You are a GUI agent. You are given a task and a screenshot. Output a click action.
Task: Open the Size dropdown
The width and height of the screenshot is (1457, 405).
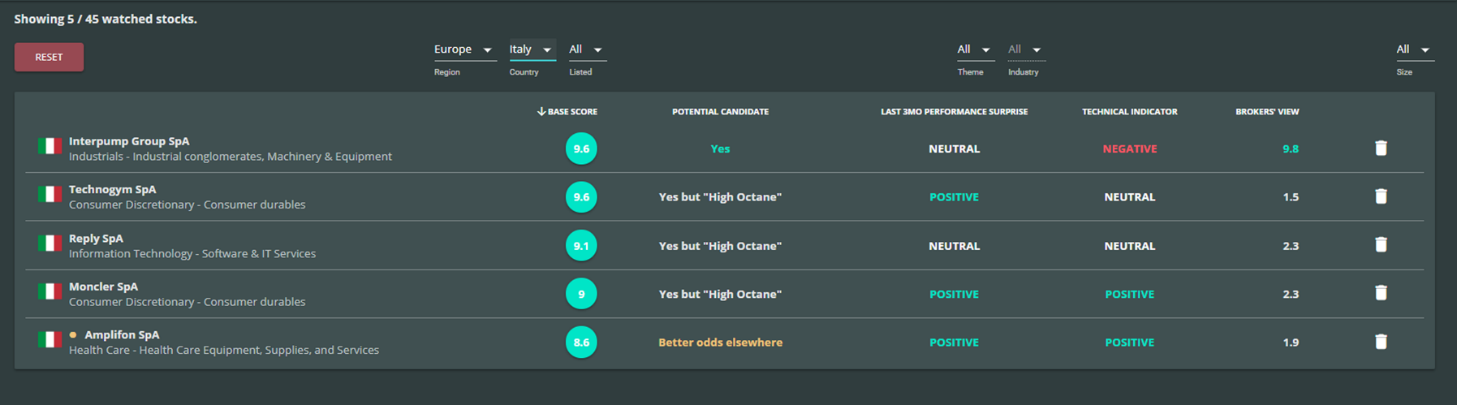click(x=1415, y=50)
